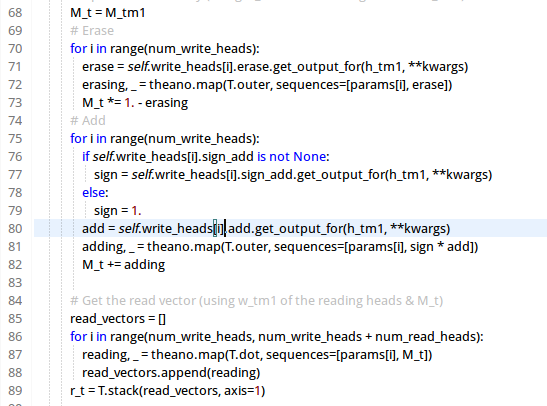Viewport: 547px width, 406px height.
Task: Click 'sign * add' expression on line 81
Action: (x=440, y=247)
